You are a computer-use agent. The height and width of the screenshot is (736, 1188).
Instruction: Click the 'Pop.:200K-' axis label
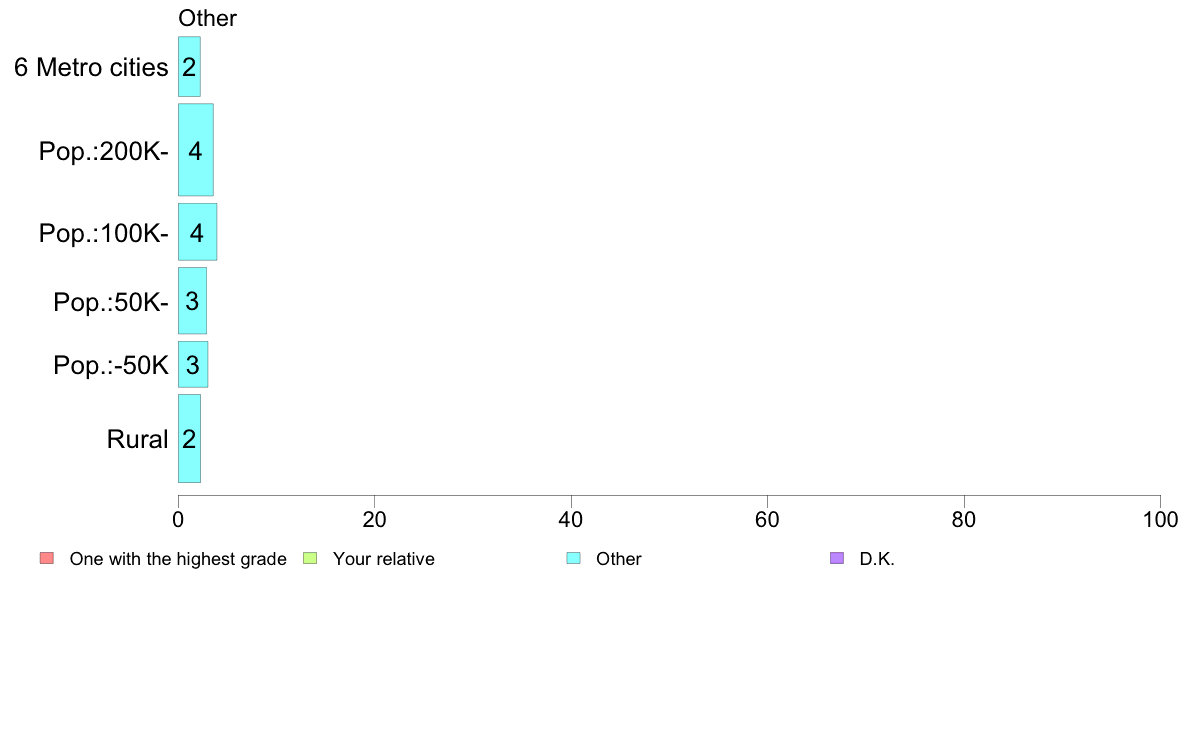104,152
